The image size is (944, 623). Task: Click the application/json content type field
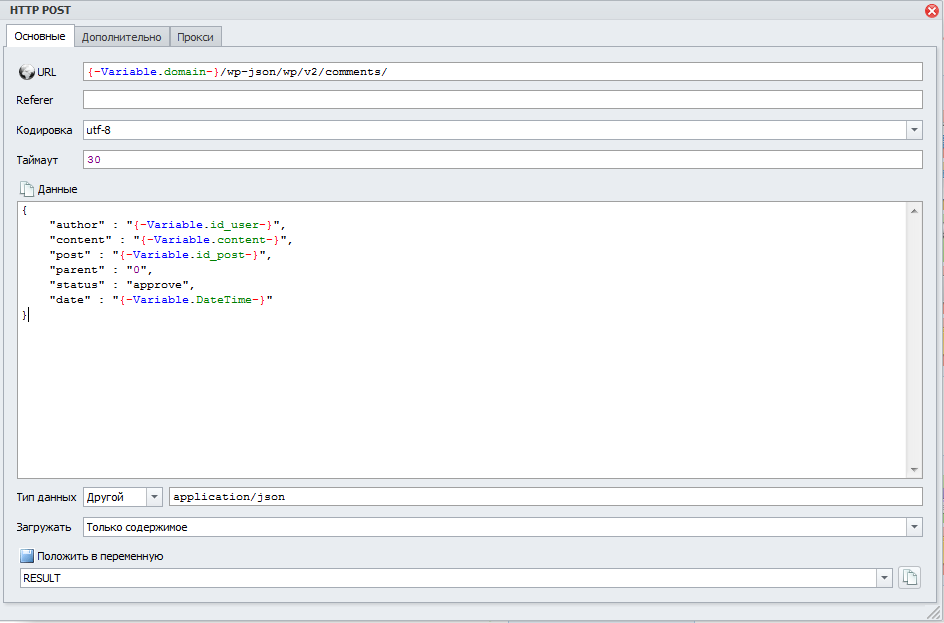tap(545, 497)
